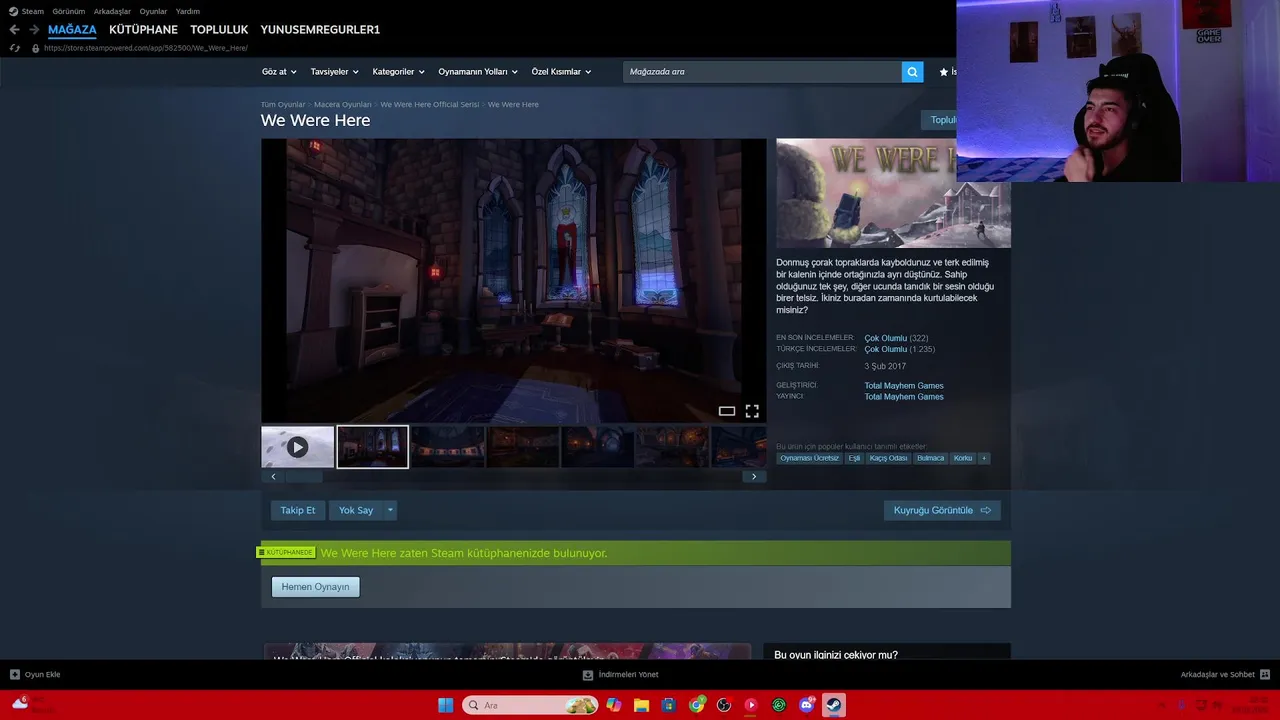
Task: Switch to MAĞAZA tab
Action: tap(72, 30)
